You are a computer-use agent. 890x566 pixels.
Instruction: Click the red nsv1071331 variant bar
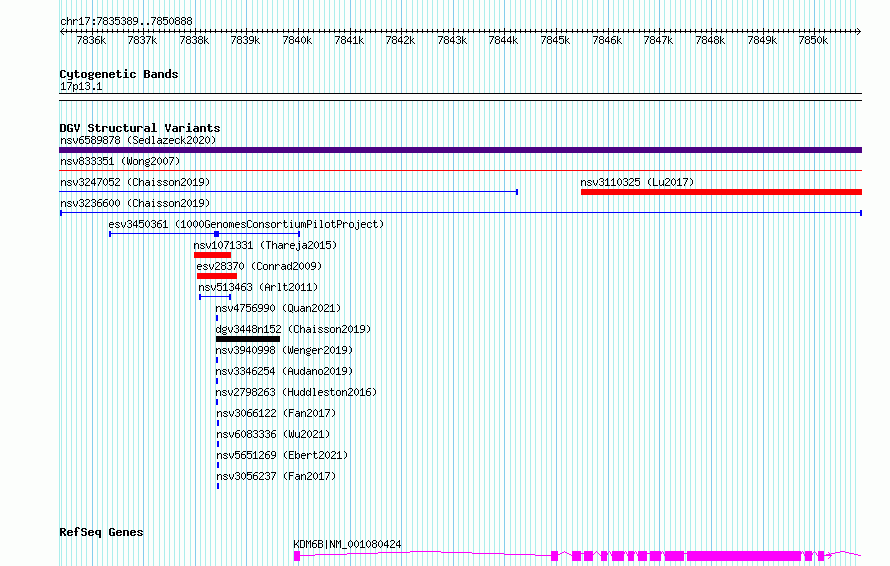pos(212,255)
